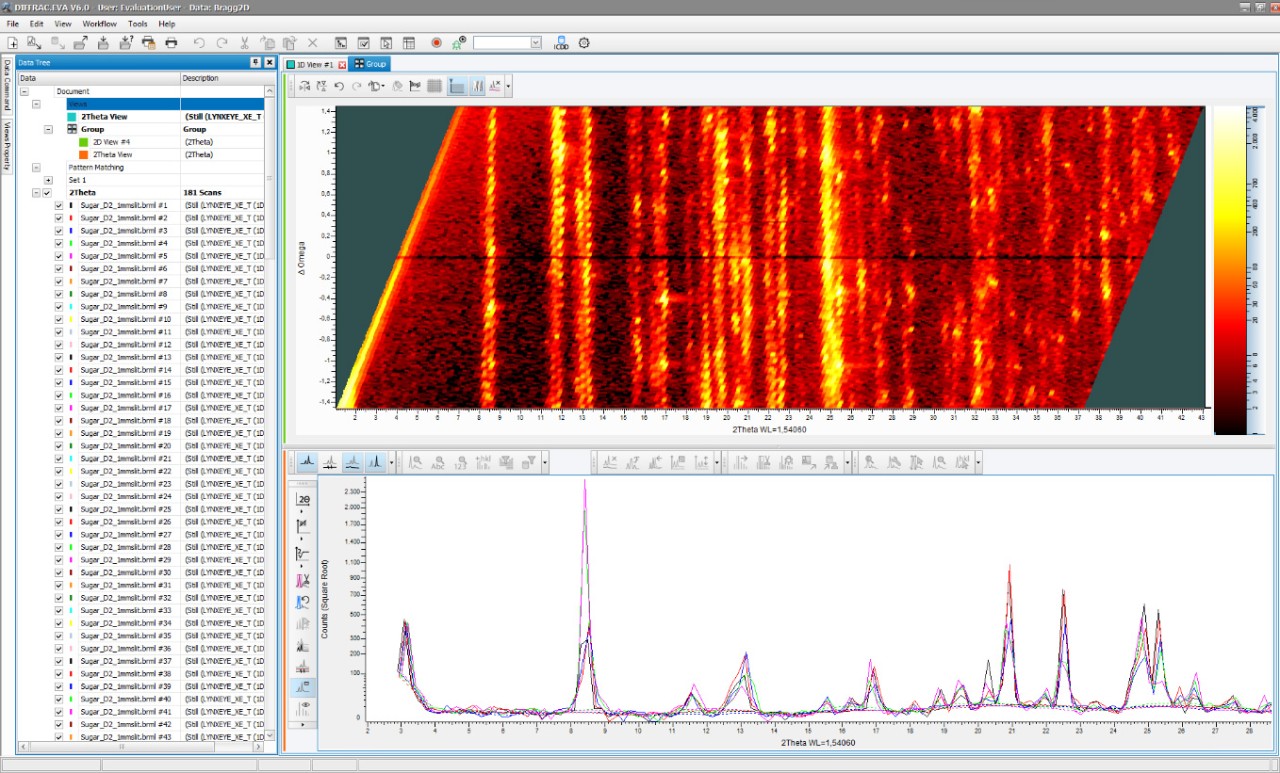Screen dimensions: 1280x773
Task: Click the printer icon in main toolbar
Action: (171, 43)
